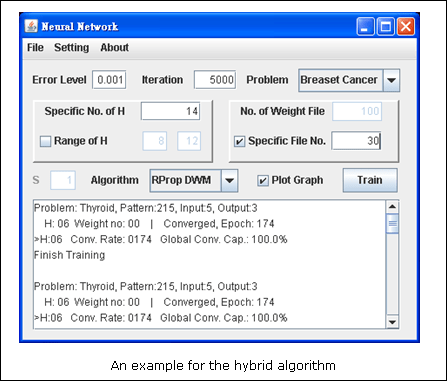Open the Problem dropdown arrow

391,80
